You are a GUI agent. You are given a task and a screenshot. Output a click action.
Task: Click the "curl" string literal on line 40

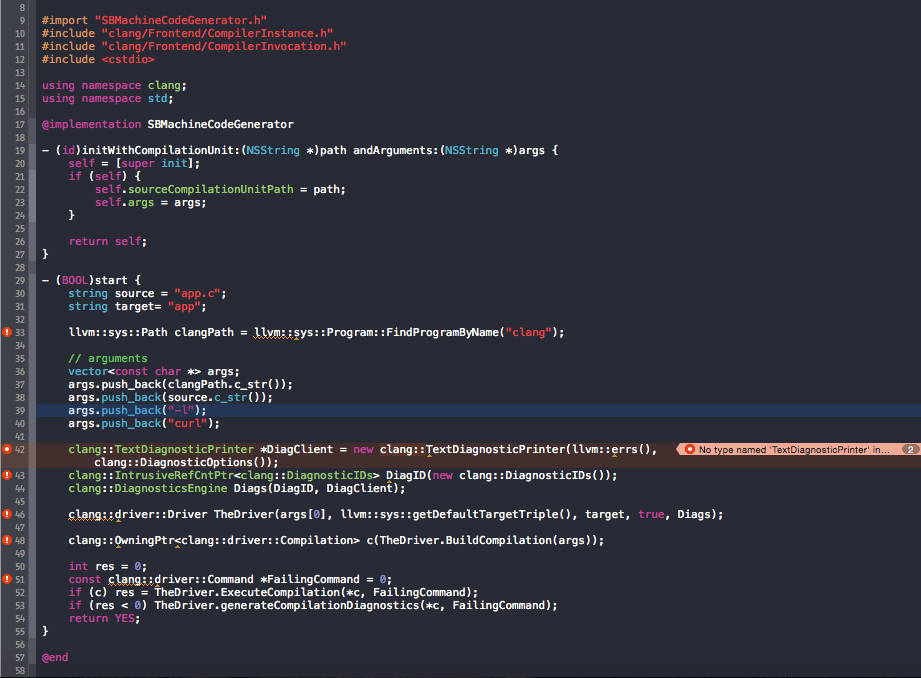tap(187, 423)
